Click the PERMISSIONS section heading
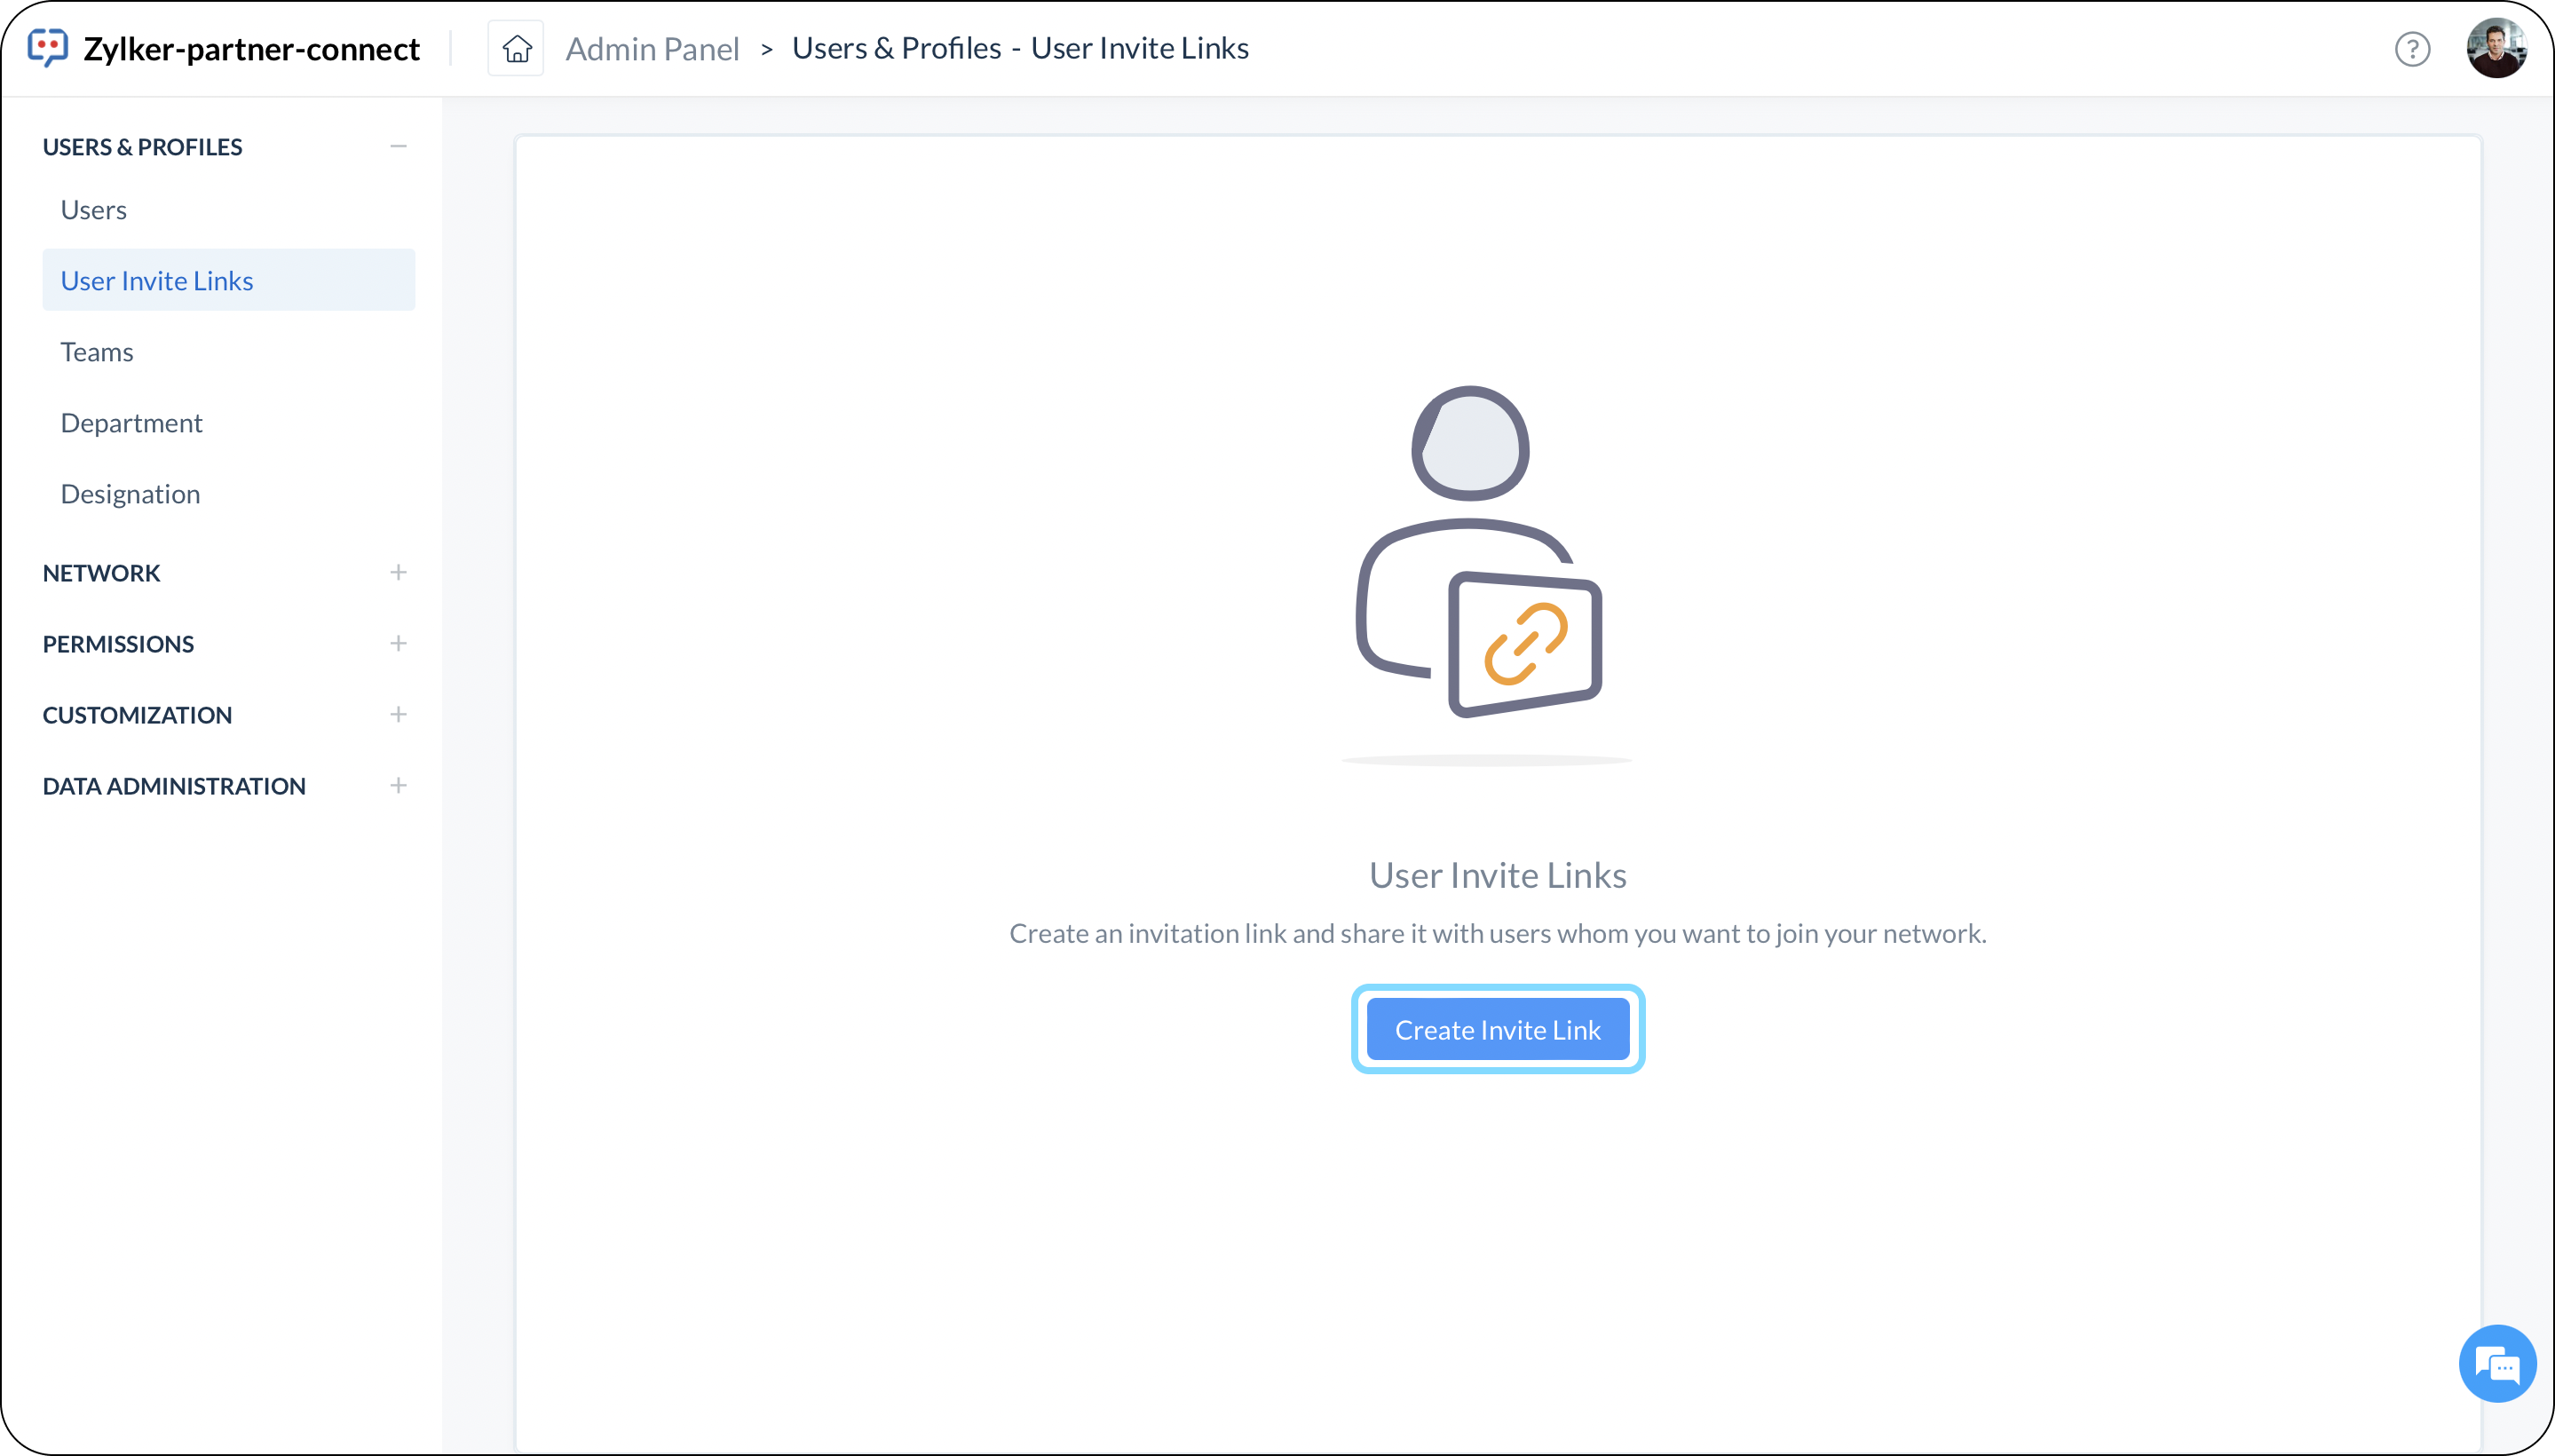Viewport: 2555px width, 1456px height. point(118,644)
